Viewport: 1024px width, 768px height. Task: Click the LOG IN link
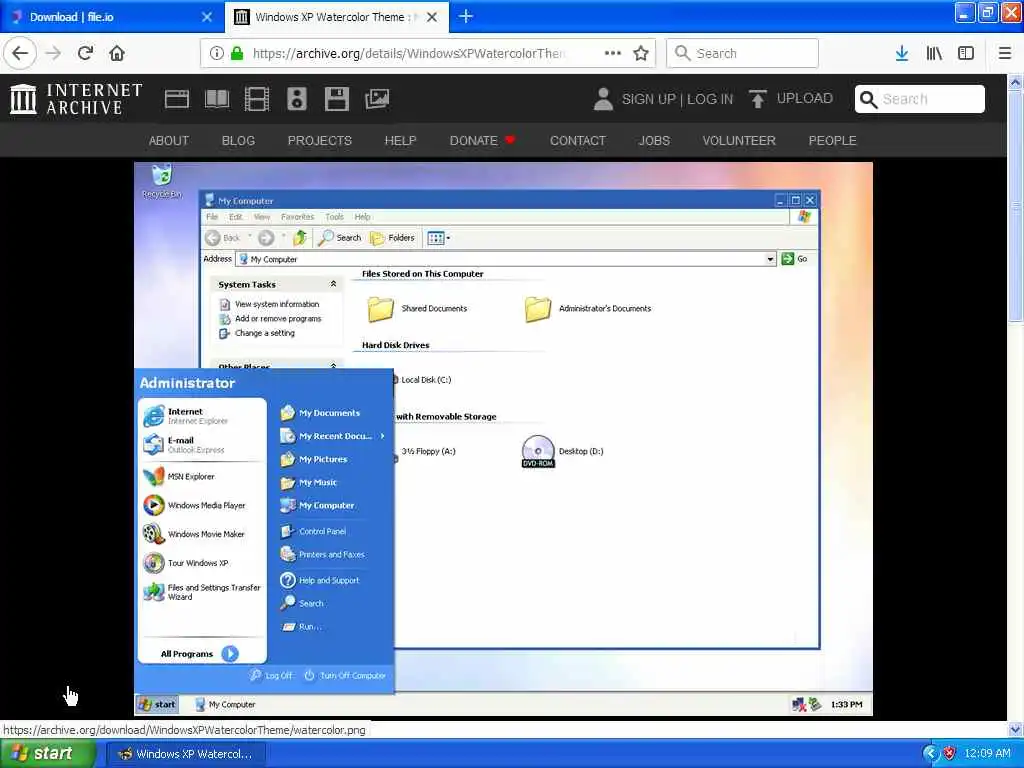click(x=710, y=99)
